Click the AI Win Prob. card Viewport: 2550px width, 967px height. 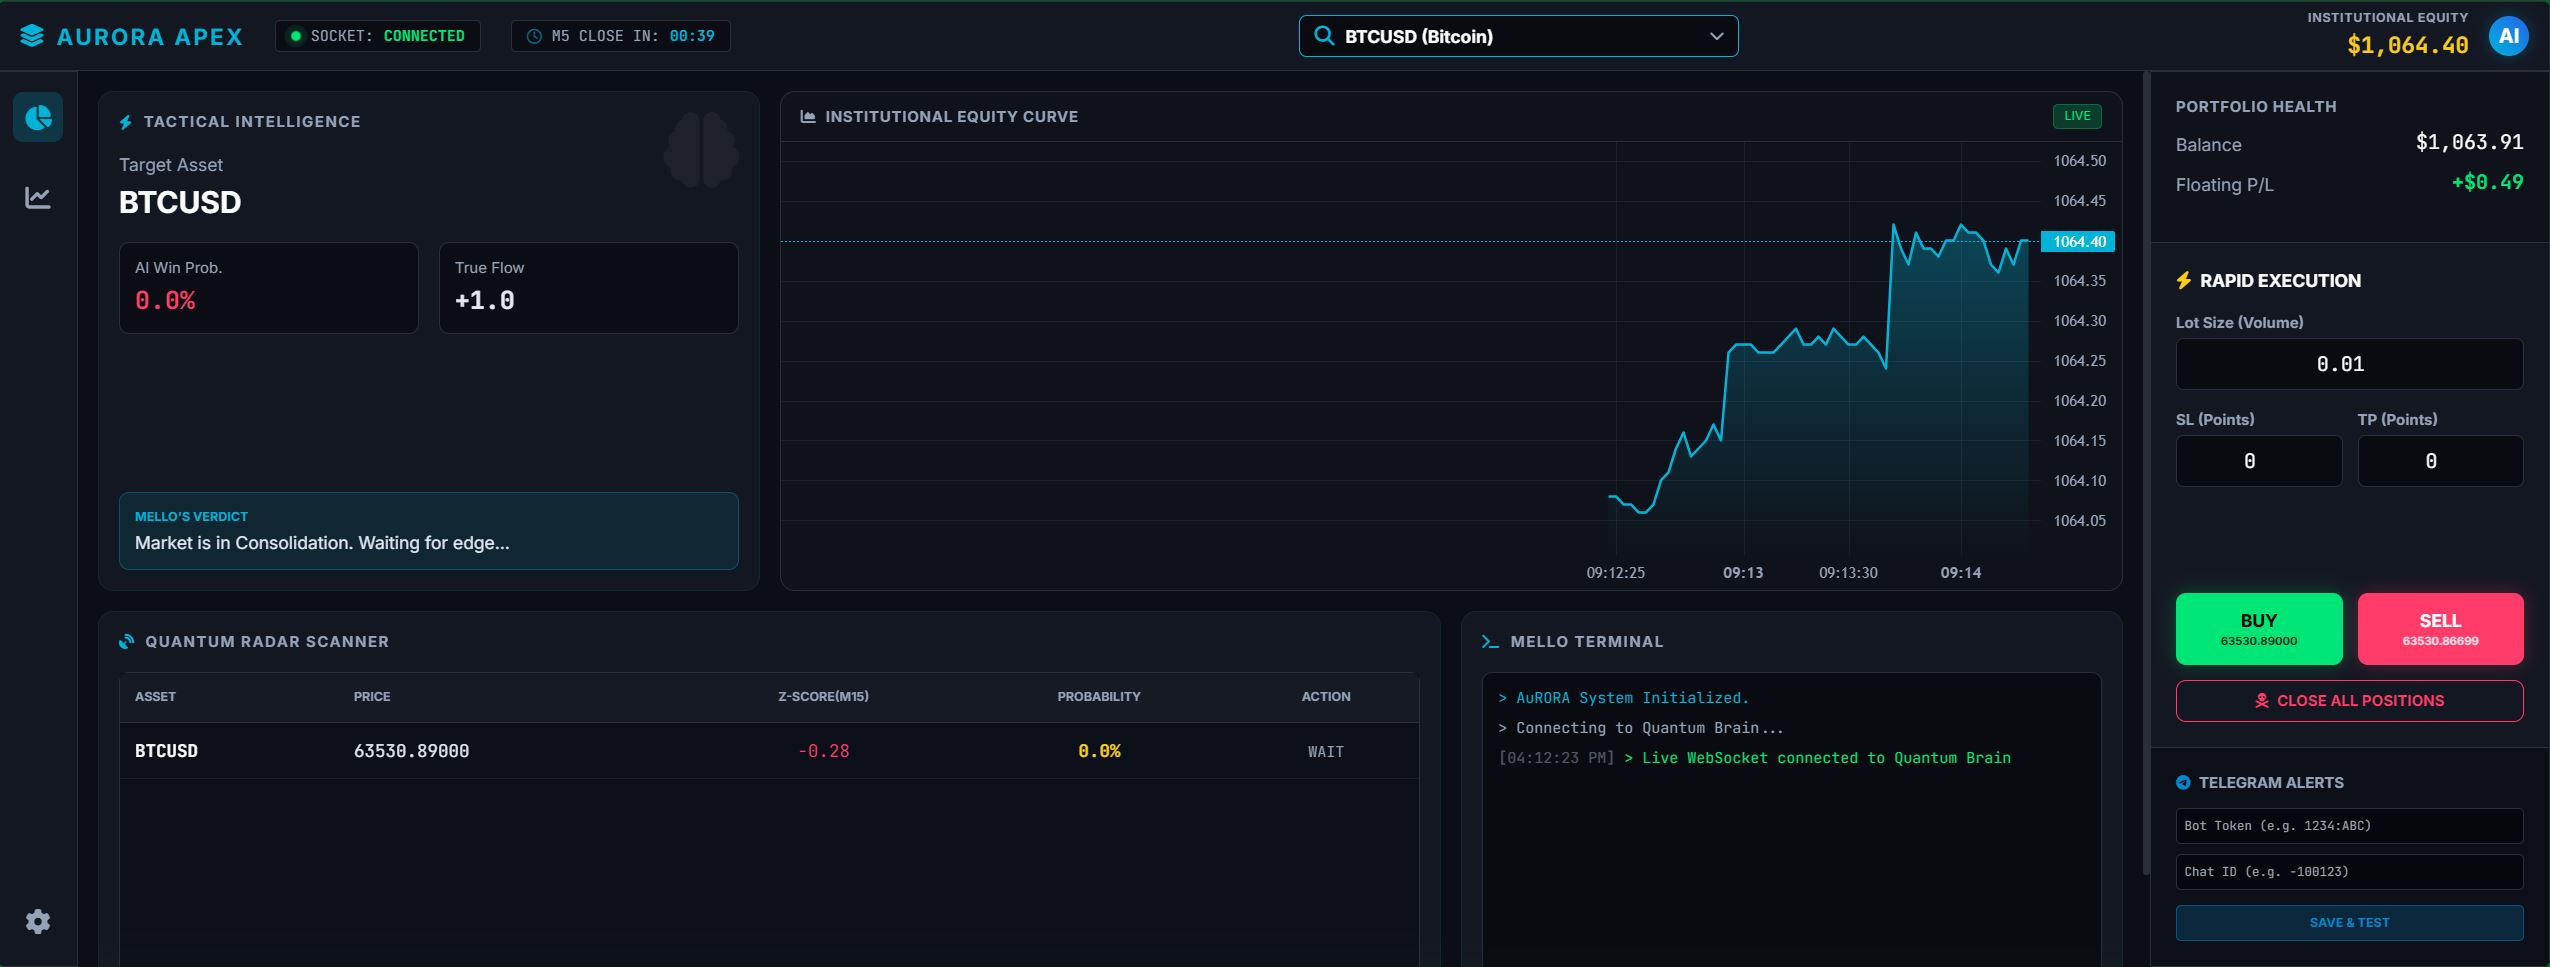(x=269, y=288)
